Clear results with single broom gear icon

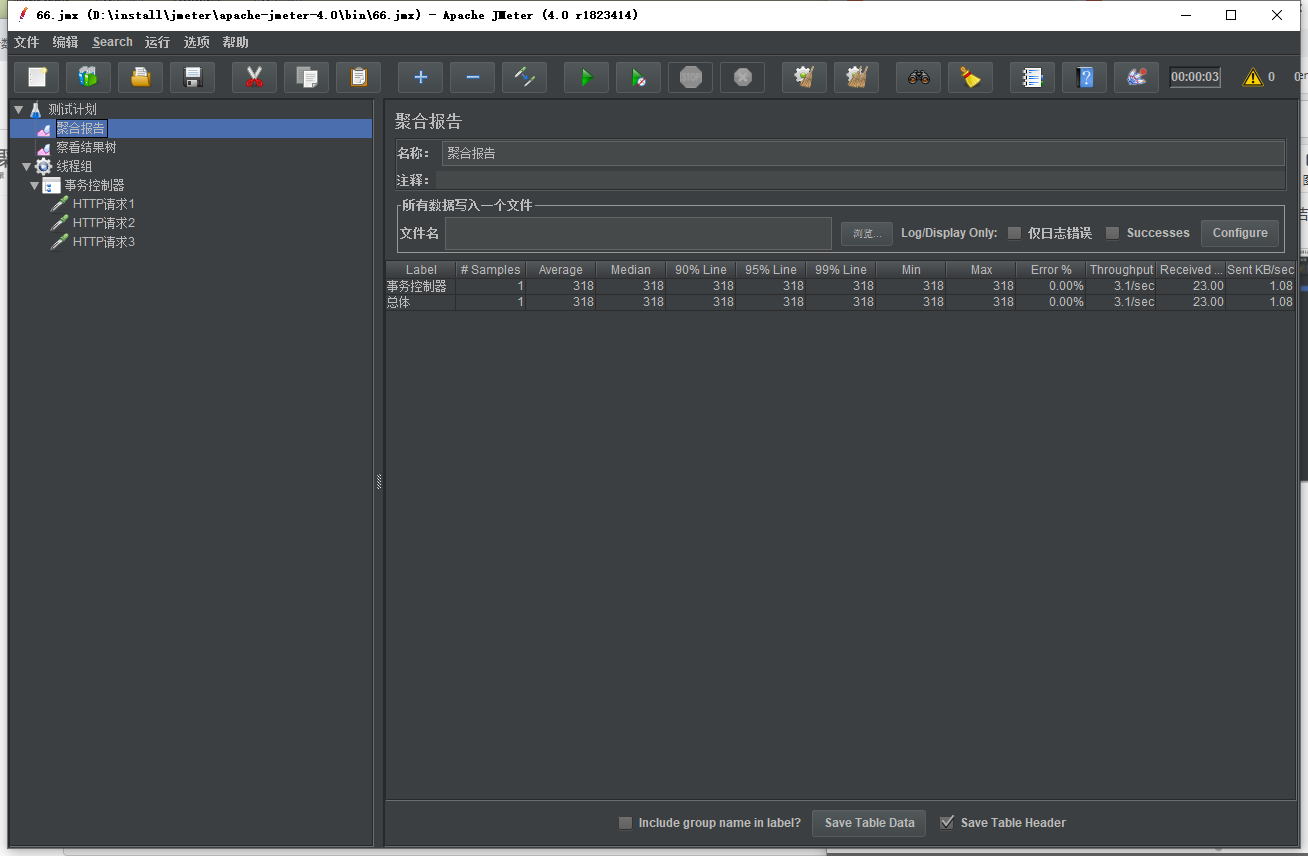point(805,77)
